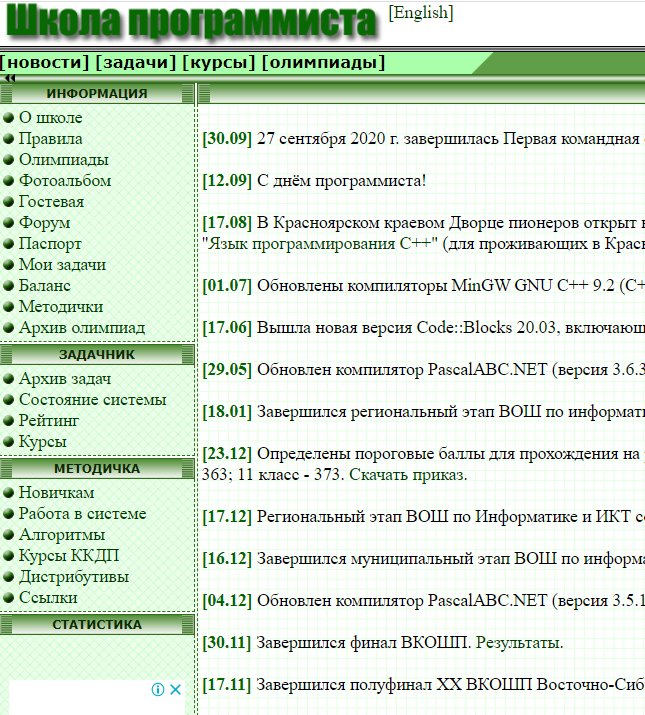Image resolution: width=645 pixels, height=715 pixels.
Task: Click the bullet icon beside Баланс
Action: point(9,286)
